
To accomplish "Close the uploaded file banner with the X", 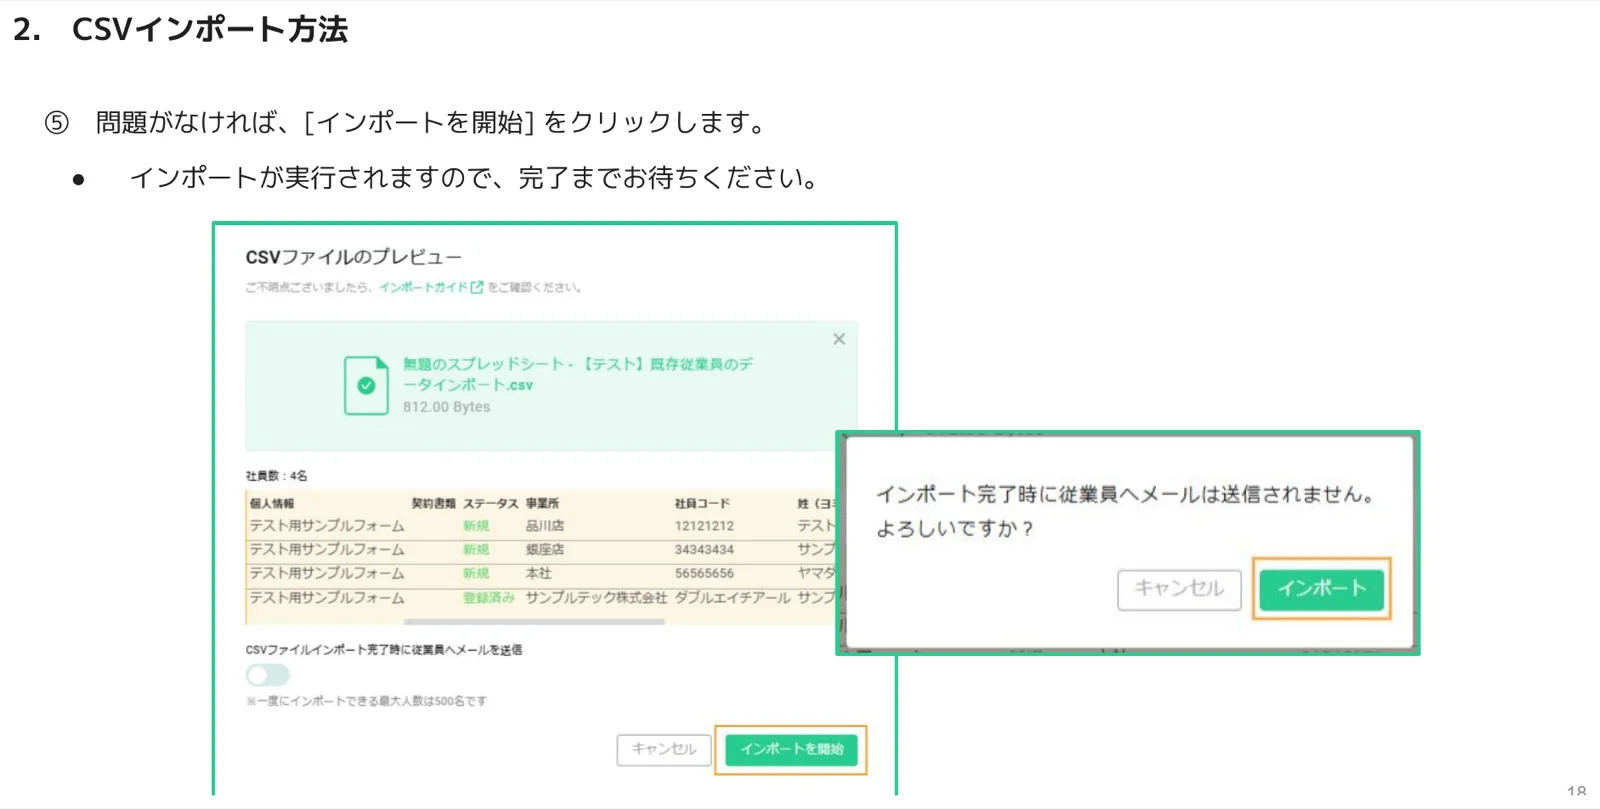I will tap(839, 339).
